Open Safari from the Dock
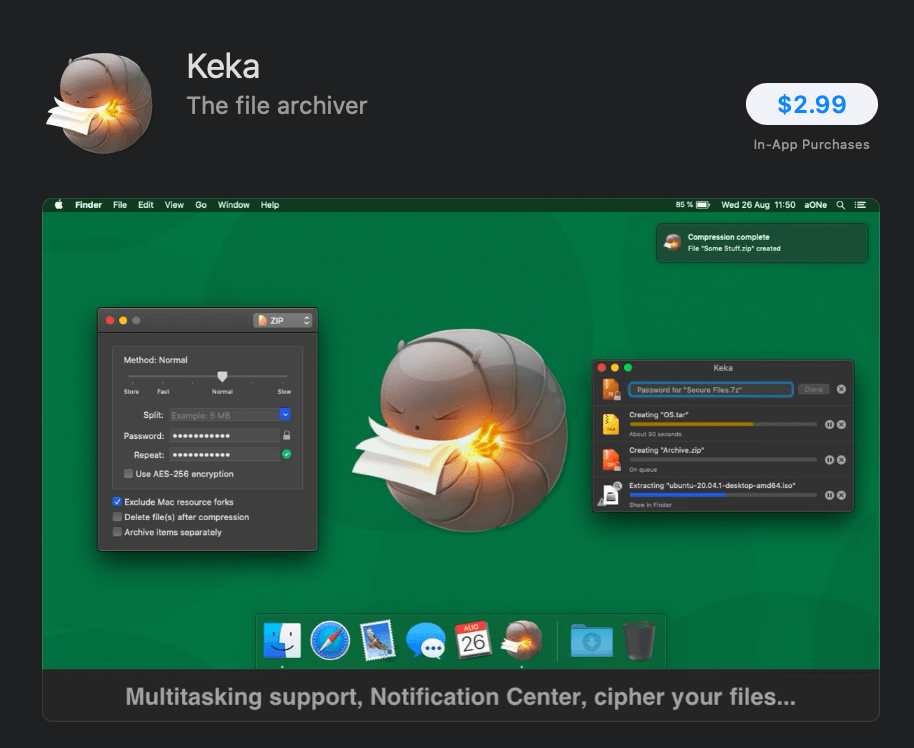This screenshot has height=748, width=914. (330, 640)
